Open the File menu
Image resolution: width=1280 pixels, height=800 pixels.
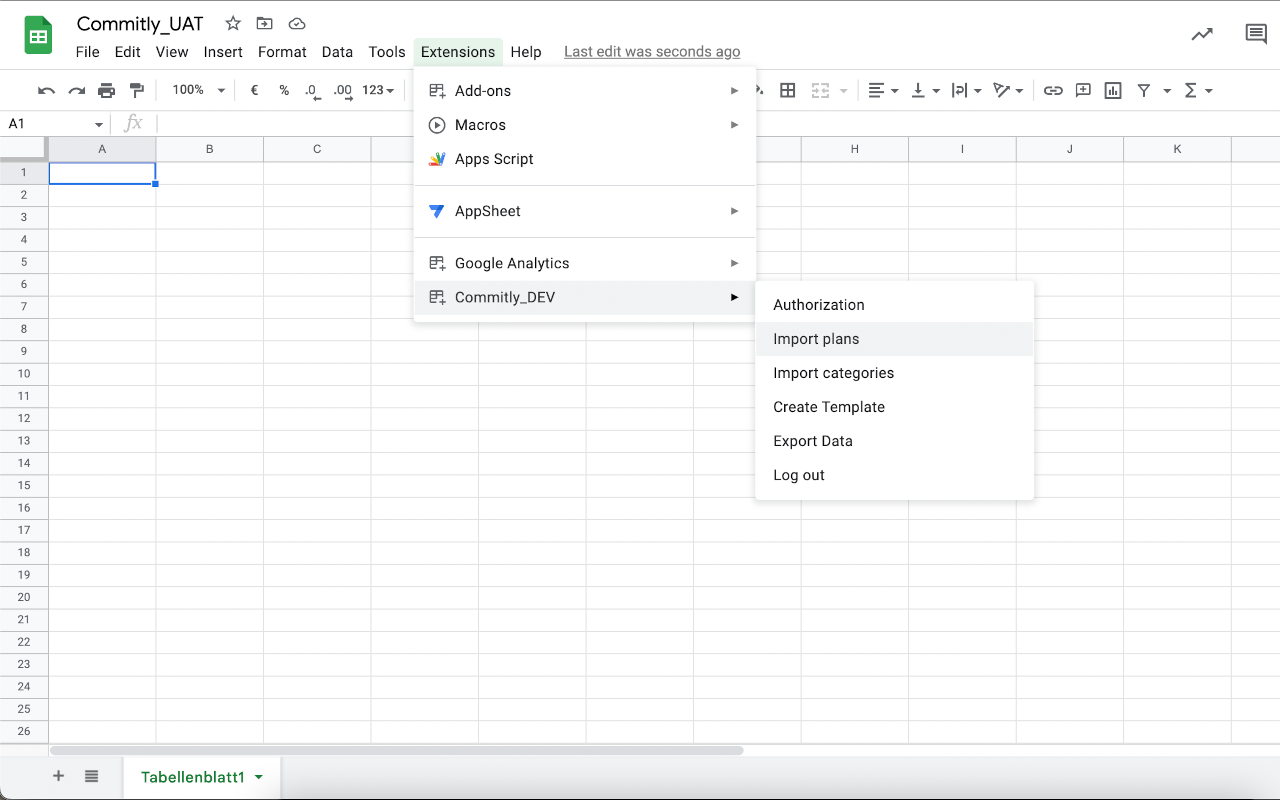88,52
